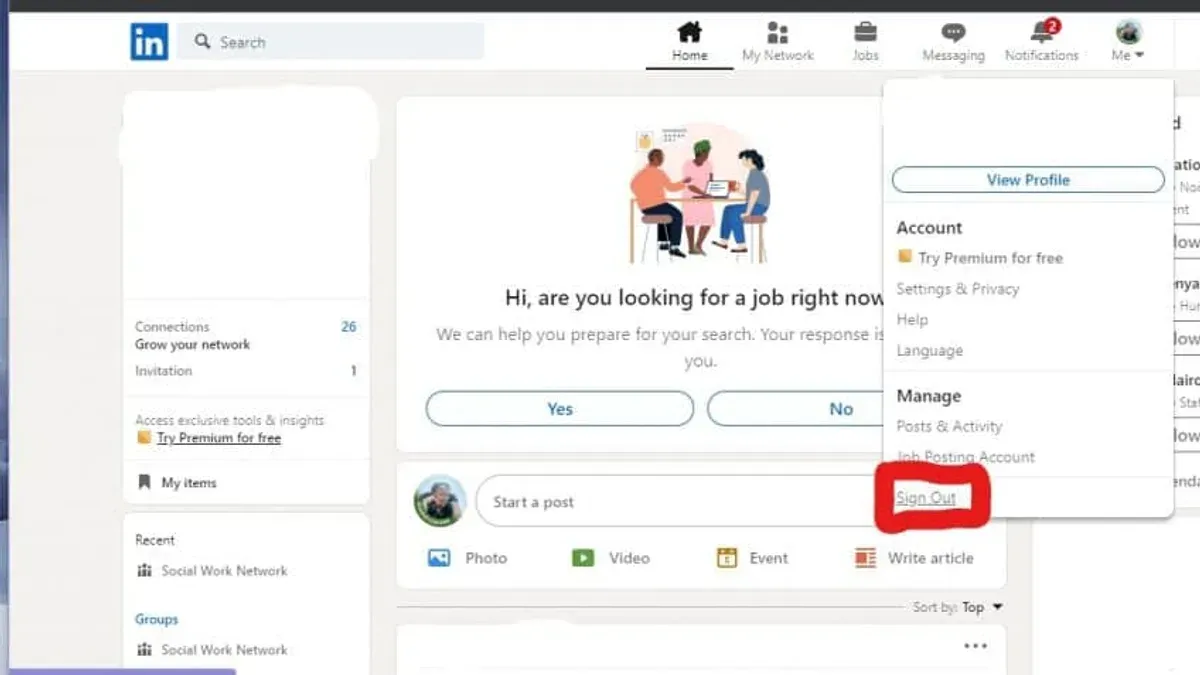Click the connections count 26
The height and width of the screenshot is (675, 1200).
tap(348, 327)
